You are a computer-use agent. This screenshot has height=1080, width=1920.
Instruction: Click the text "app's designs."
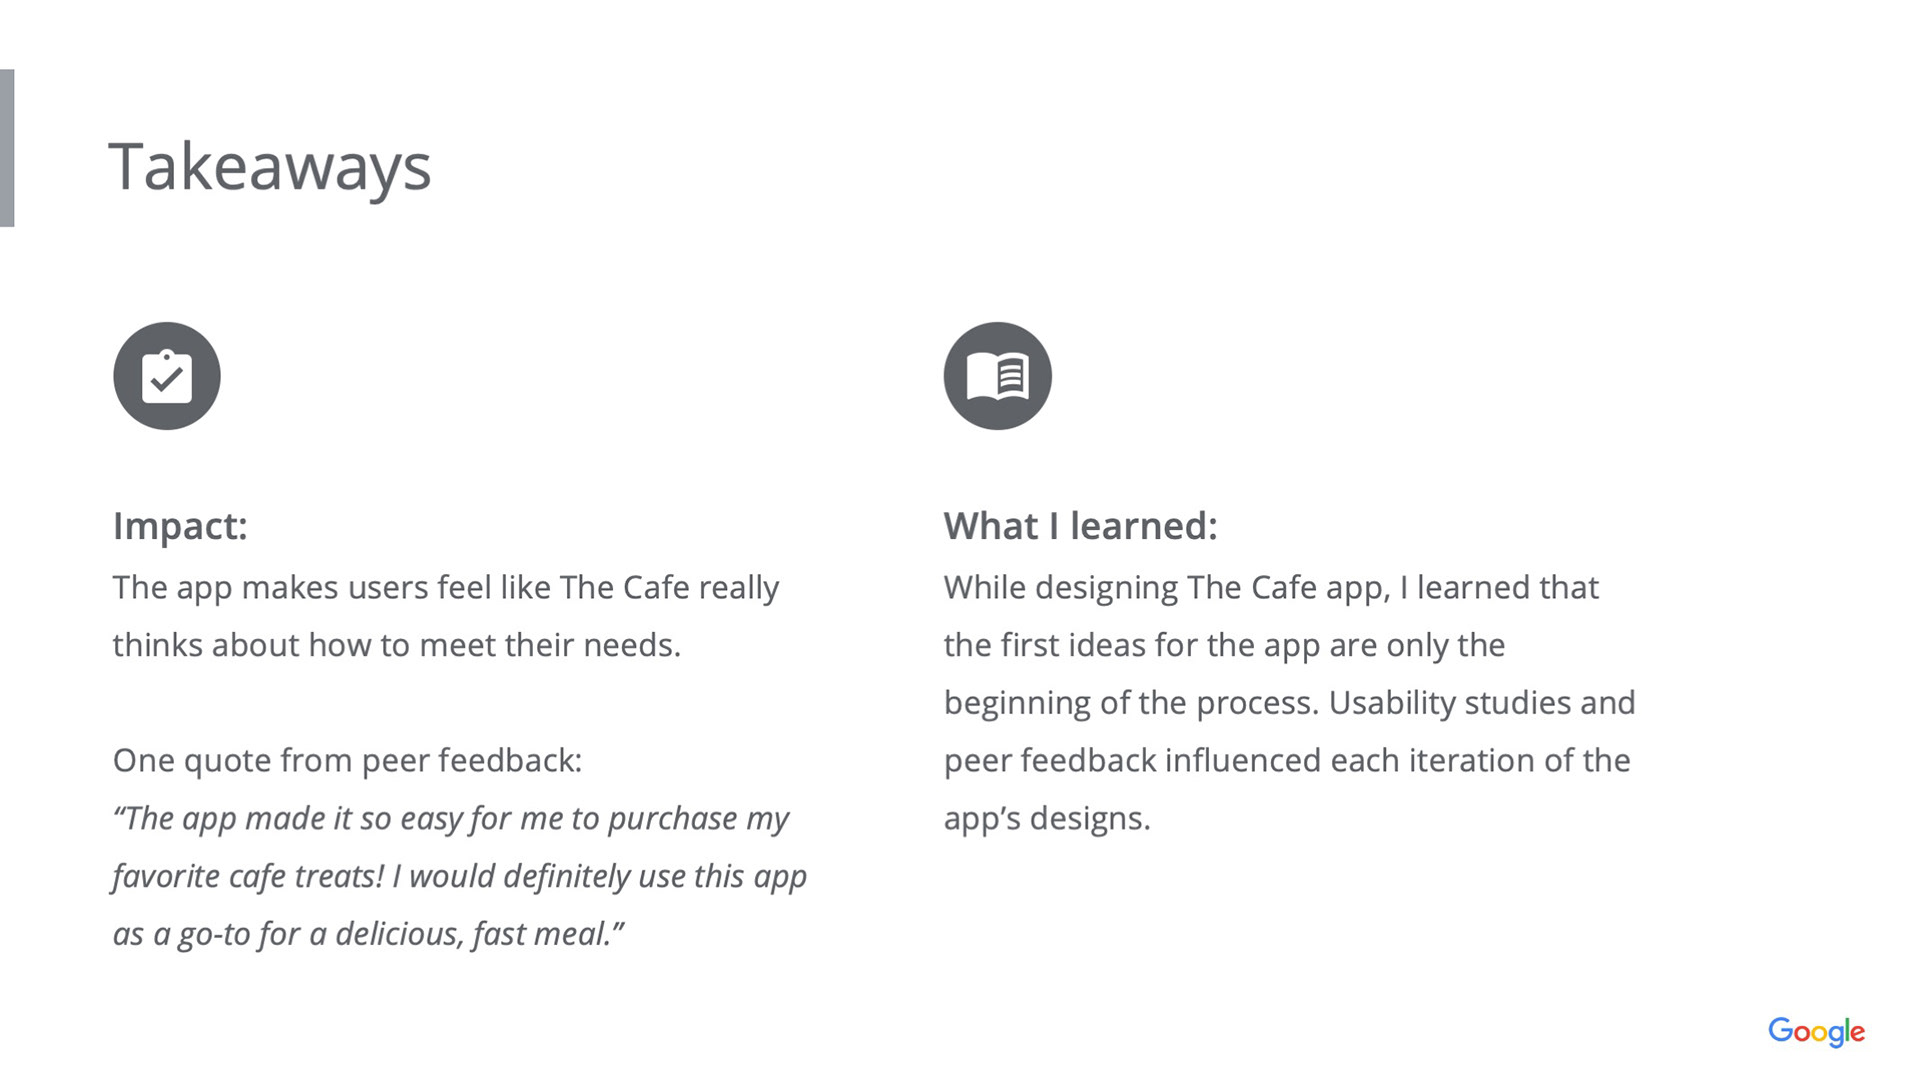1047,818
